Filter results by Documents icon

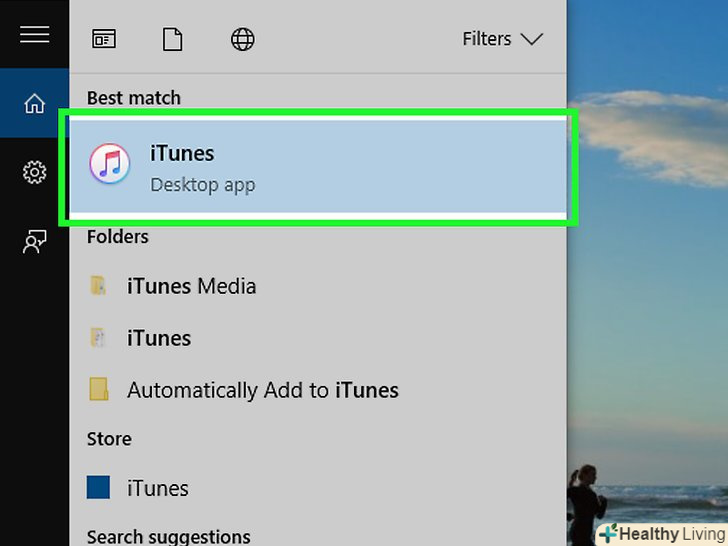[172, 39]
